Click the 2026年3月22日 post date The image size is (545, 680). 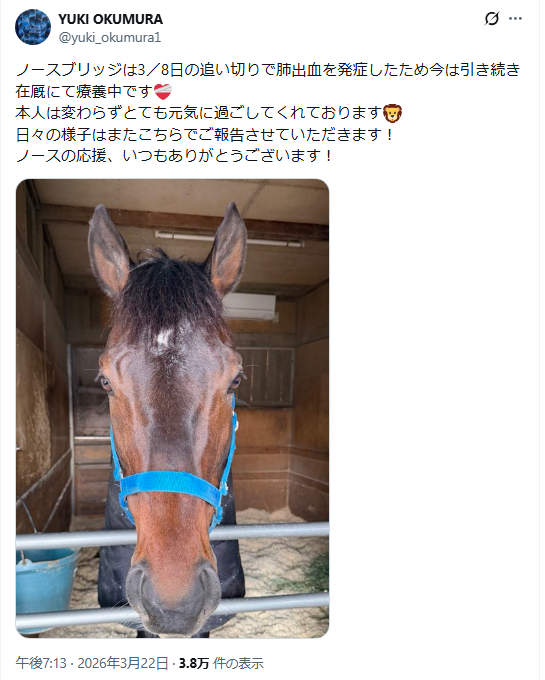point(123,663)
